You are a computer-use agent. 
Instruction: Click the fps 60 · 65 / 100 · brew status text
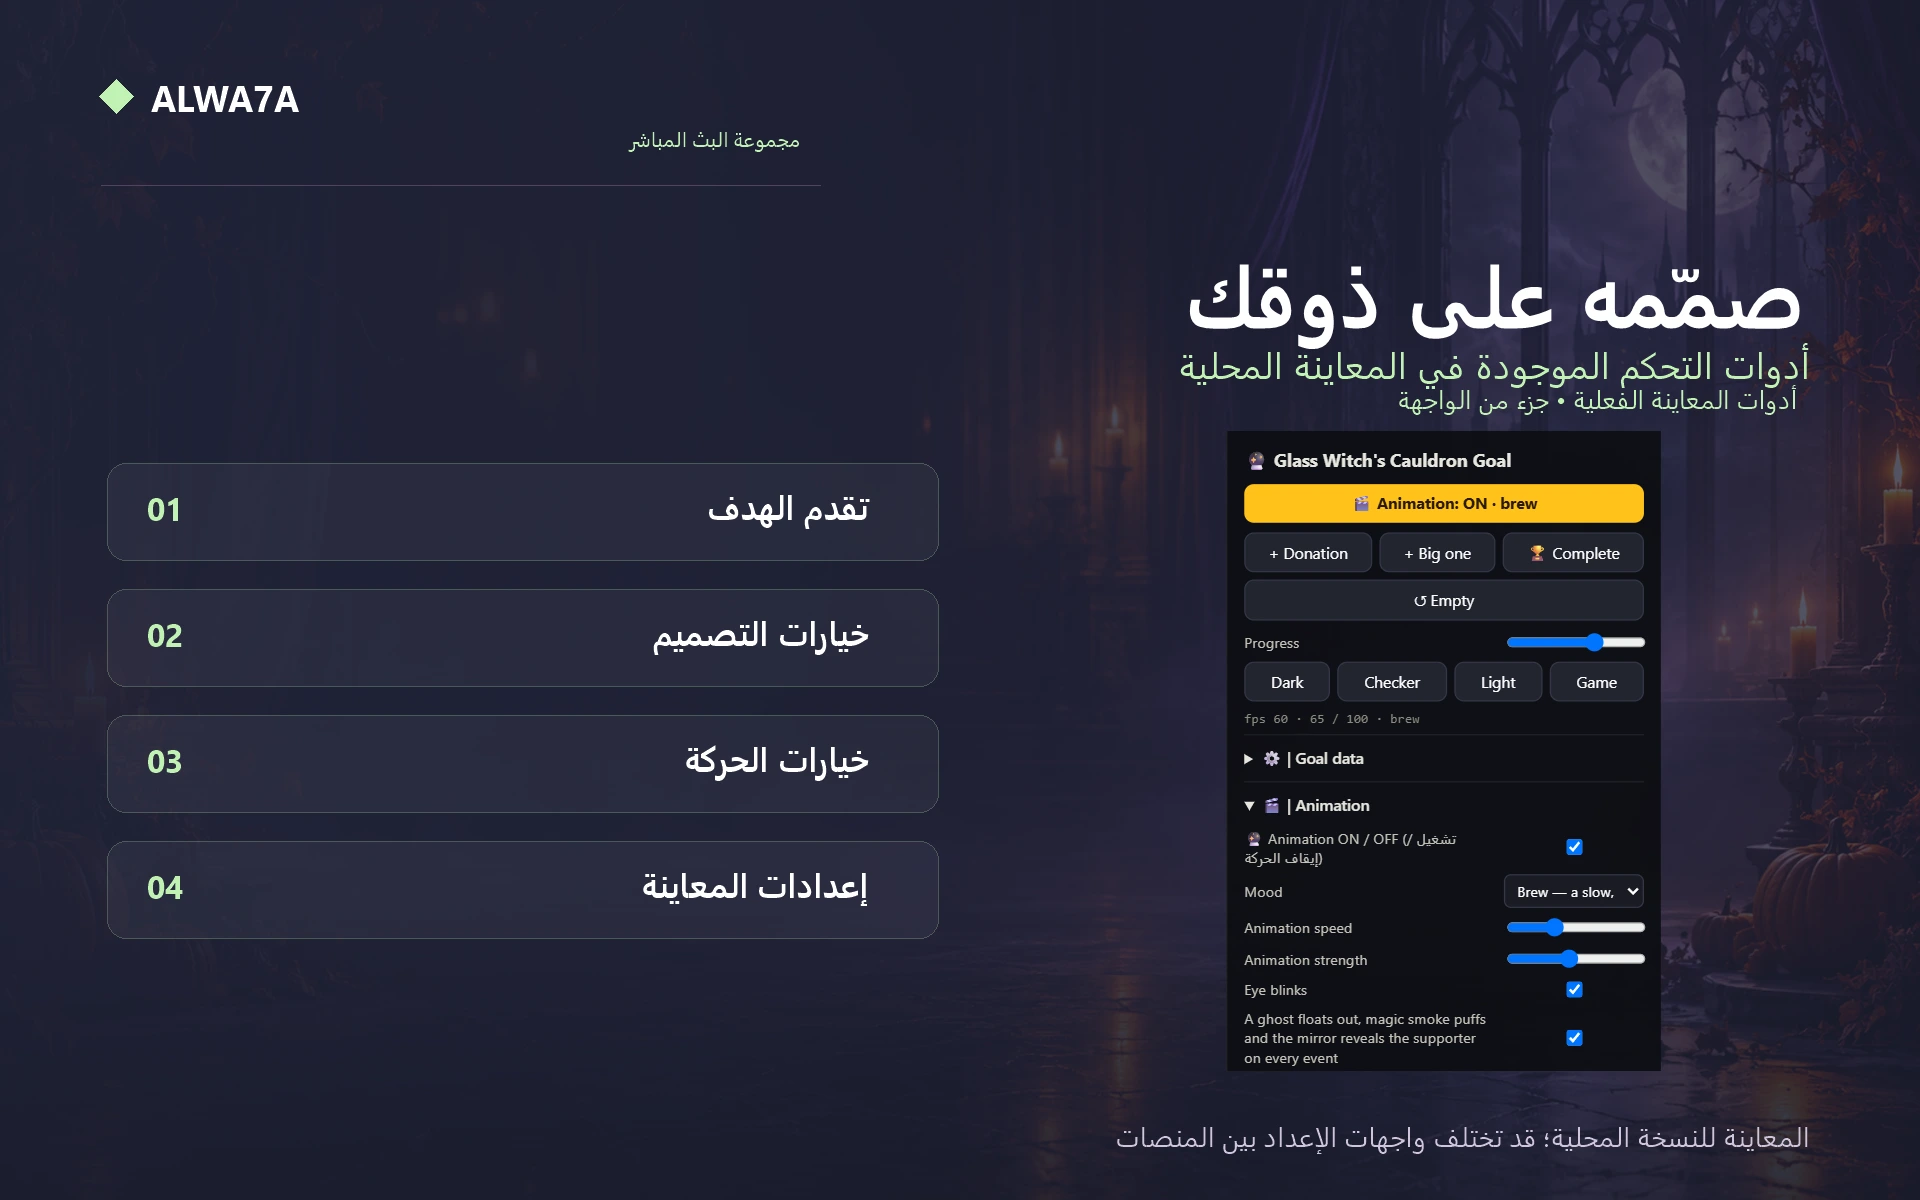tap(1331, 719)
